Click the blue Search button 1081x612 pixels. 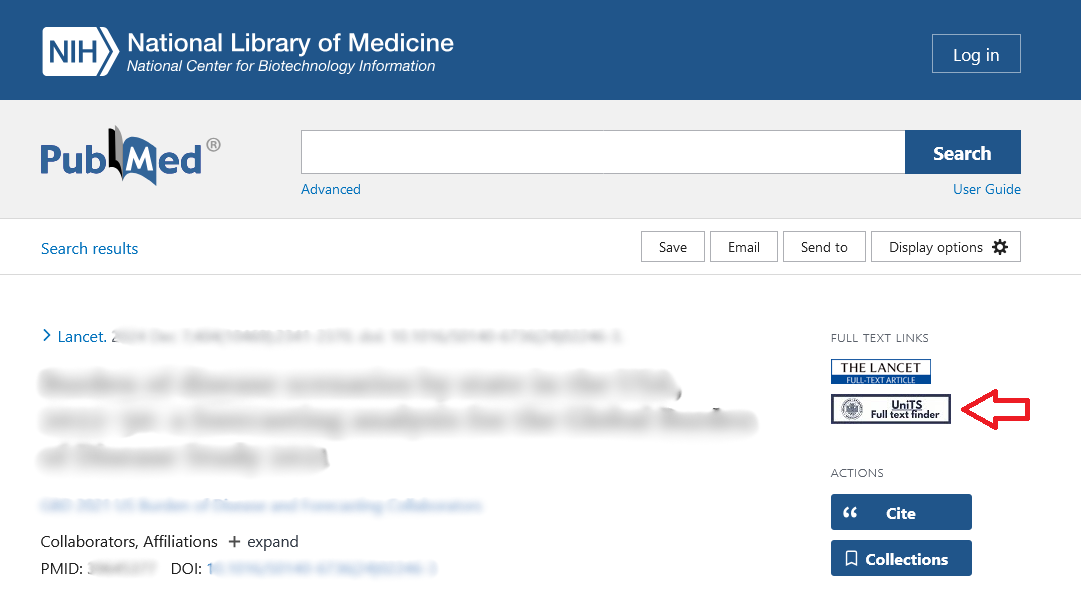point(962,153)
